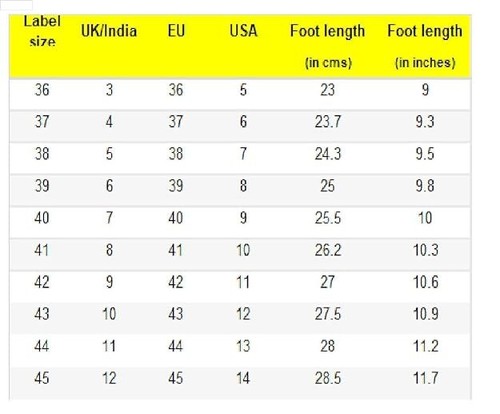Click USA size 8 cell
The height and width of the screenshot is (414, 500).
[243, 186]
